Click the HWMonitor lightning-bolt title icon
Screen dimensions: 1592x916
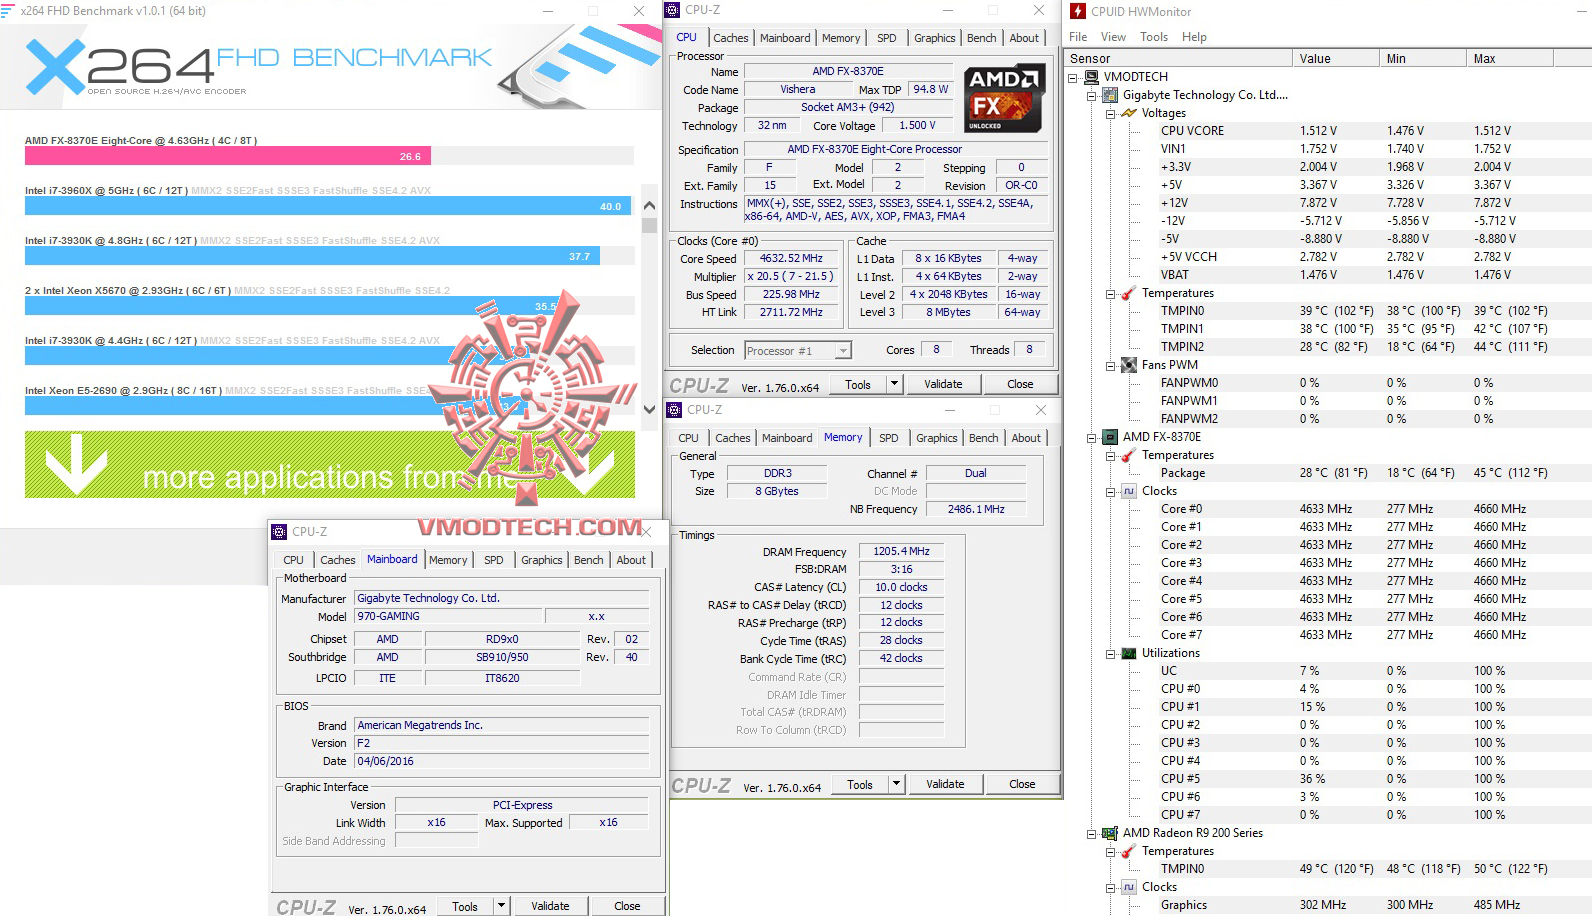point(1077,11)
